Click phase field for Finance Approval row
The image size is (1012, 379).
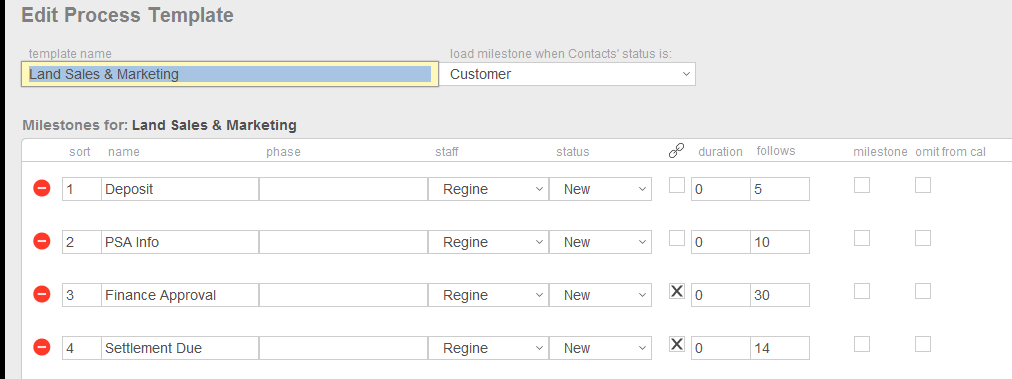pyautogui.click(x=343, y=295)
